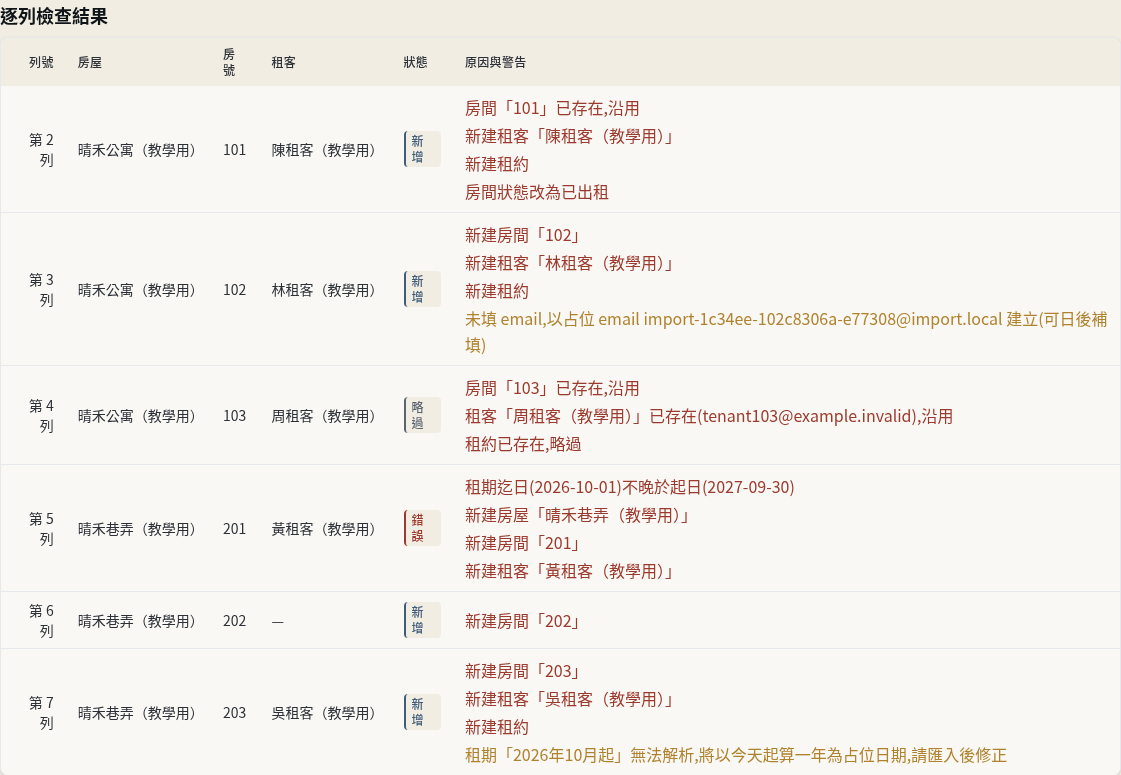Click tenant 吳租客（教學用）
This screenshot has height=775, width=1121.
[x=323, y=713]
